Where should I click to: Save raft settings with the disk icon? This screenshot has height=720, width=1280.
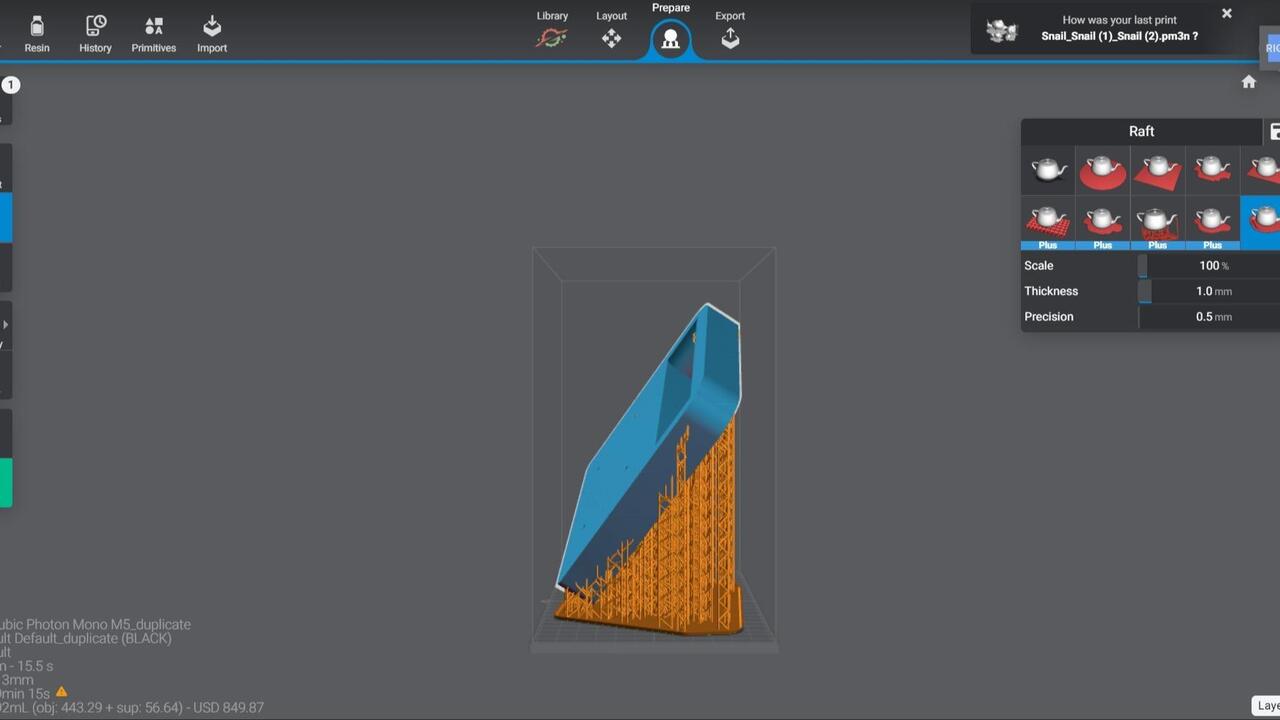click(1274, 132)
